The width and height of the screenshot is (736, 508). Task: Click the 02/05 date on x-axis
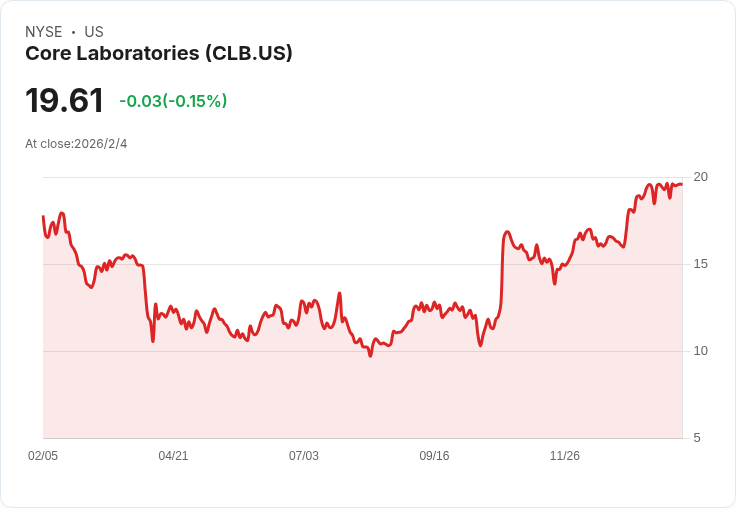tap(43, 456)
